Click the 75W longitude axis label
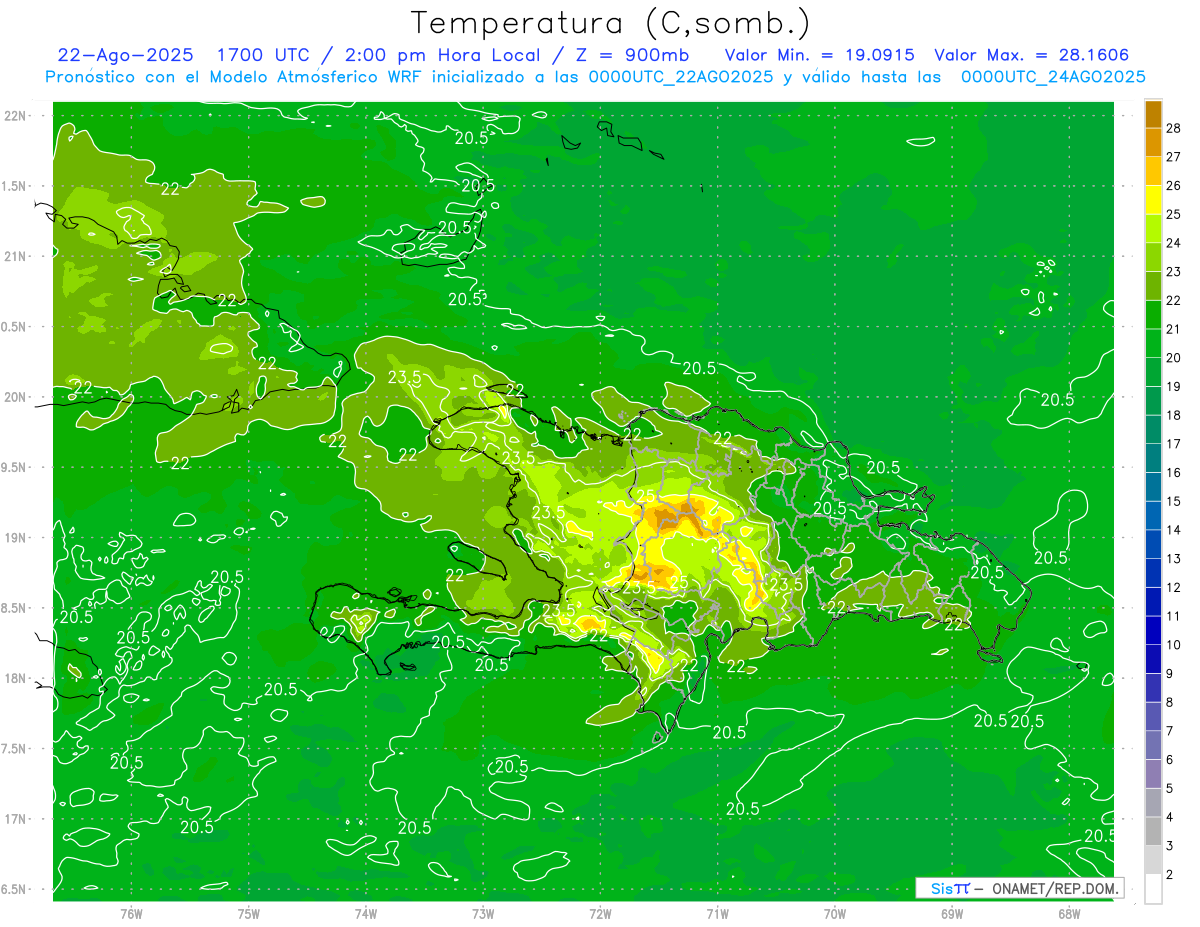Image resolution: width=1200 pixels, height=927 pixels. tap(248, 914)
